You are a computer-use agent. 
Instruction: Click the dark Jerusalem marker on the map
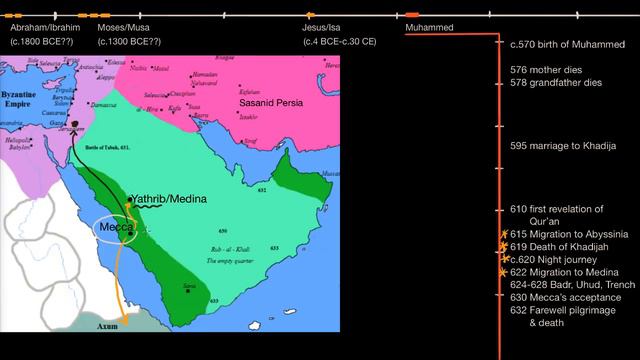click(75, 124)
